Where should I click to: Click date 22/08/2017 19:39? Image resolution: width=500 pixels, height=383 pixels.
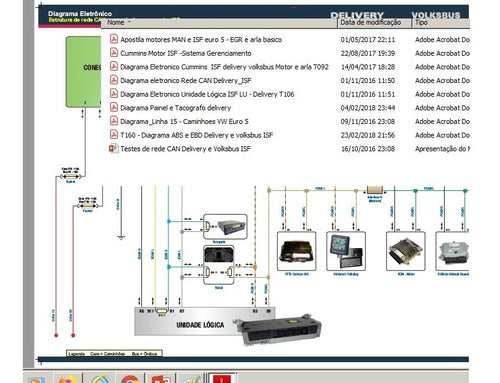click(x=368, y=53)
